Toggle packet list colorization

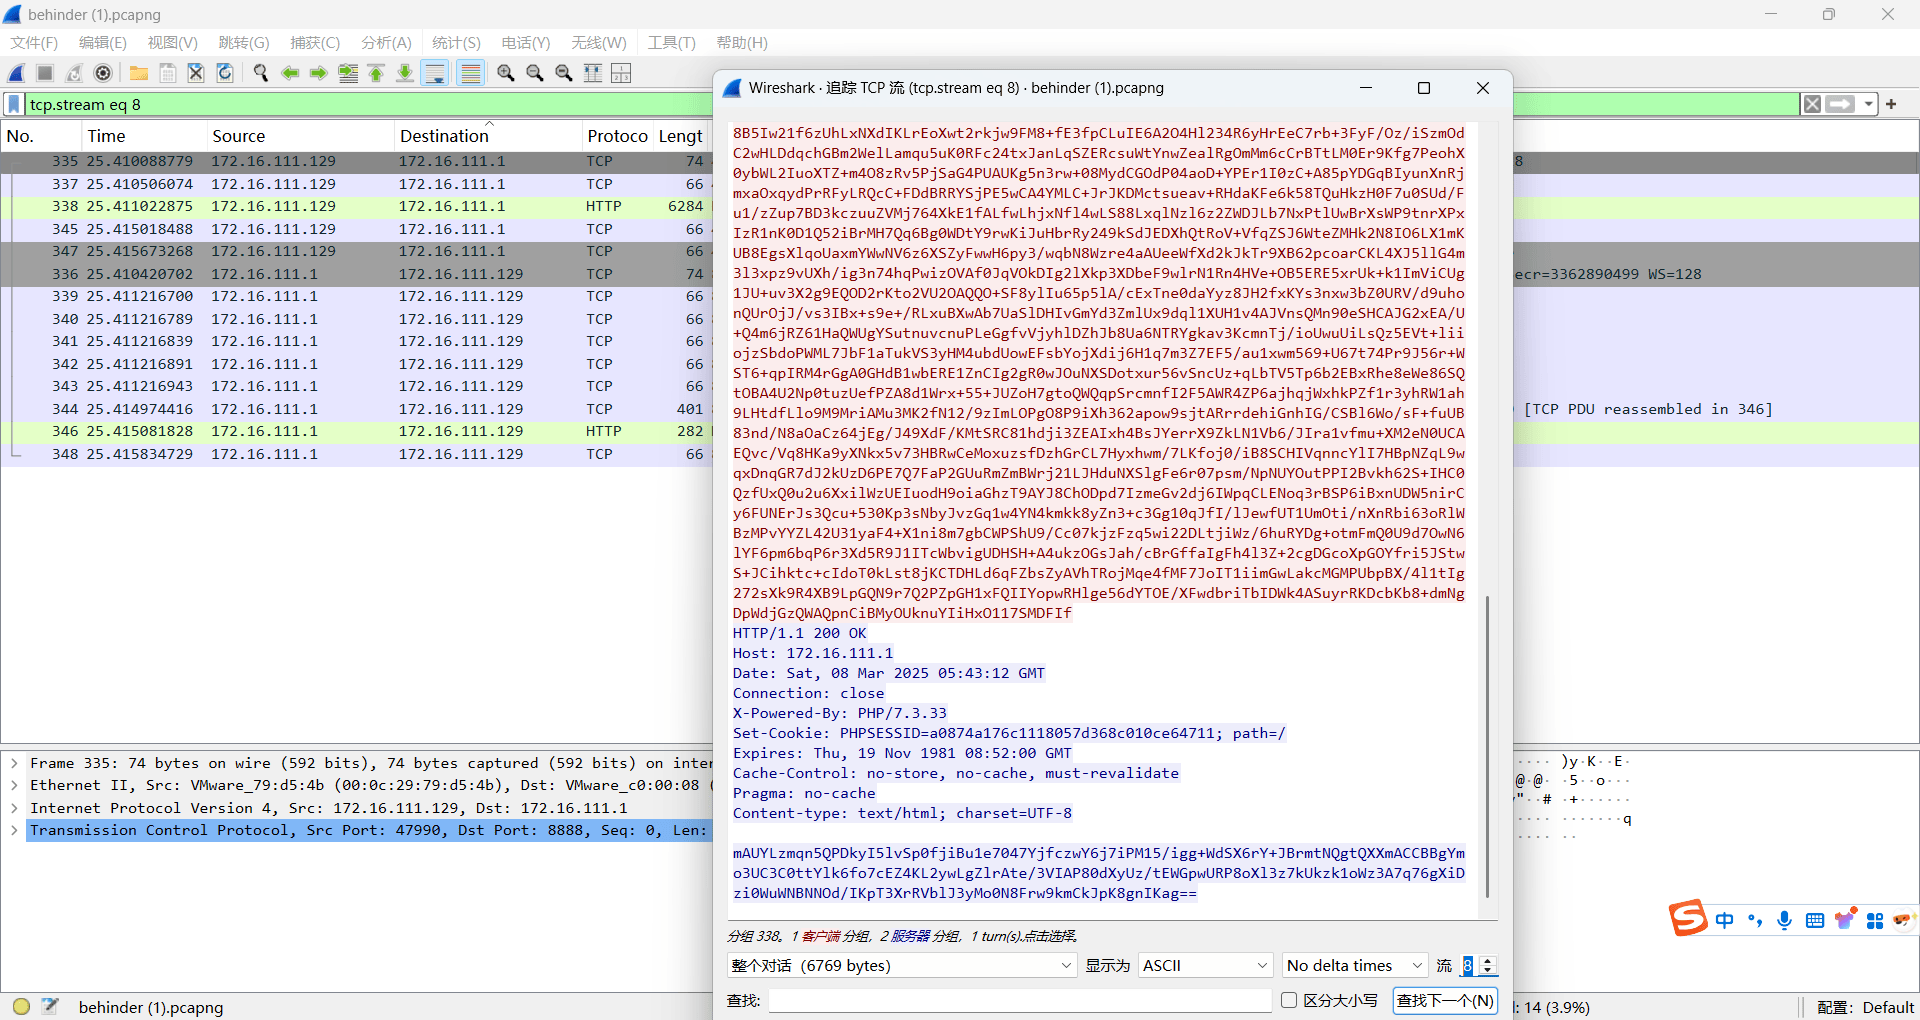471,73
